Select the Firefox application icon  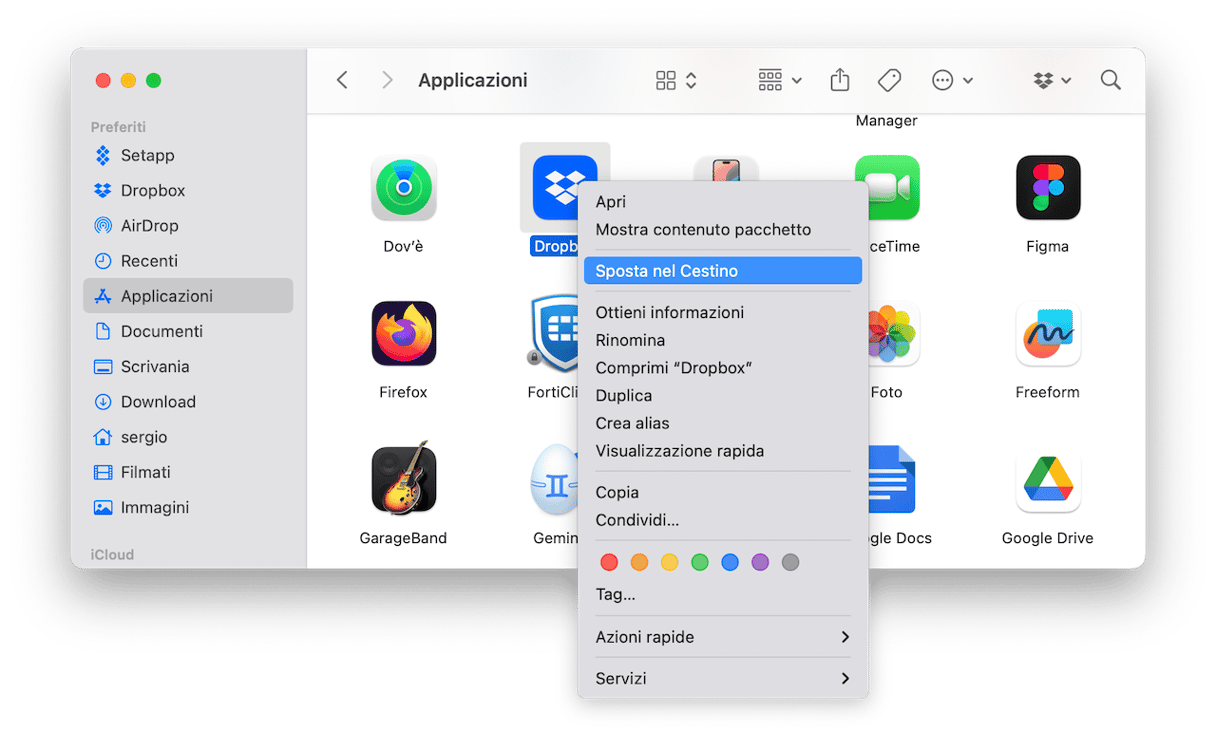(x=403, y=334)
